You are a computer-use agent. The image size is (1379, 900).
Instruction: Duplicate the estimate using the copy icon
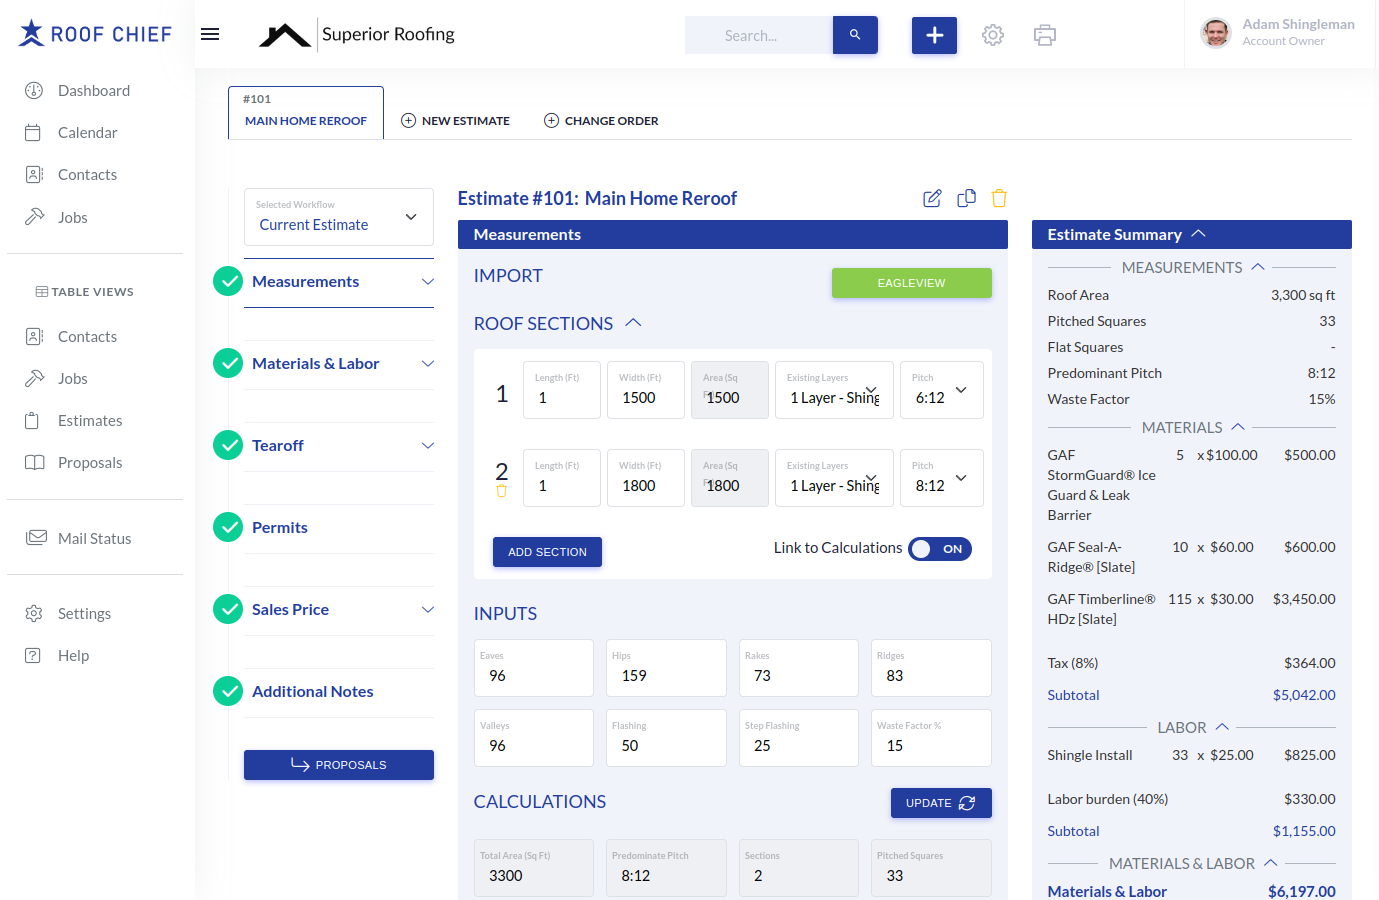point(966,198)
